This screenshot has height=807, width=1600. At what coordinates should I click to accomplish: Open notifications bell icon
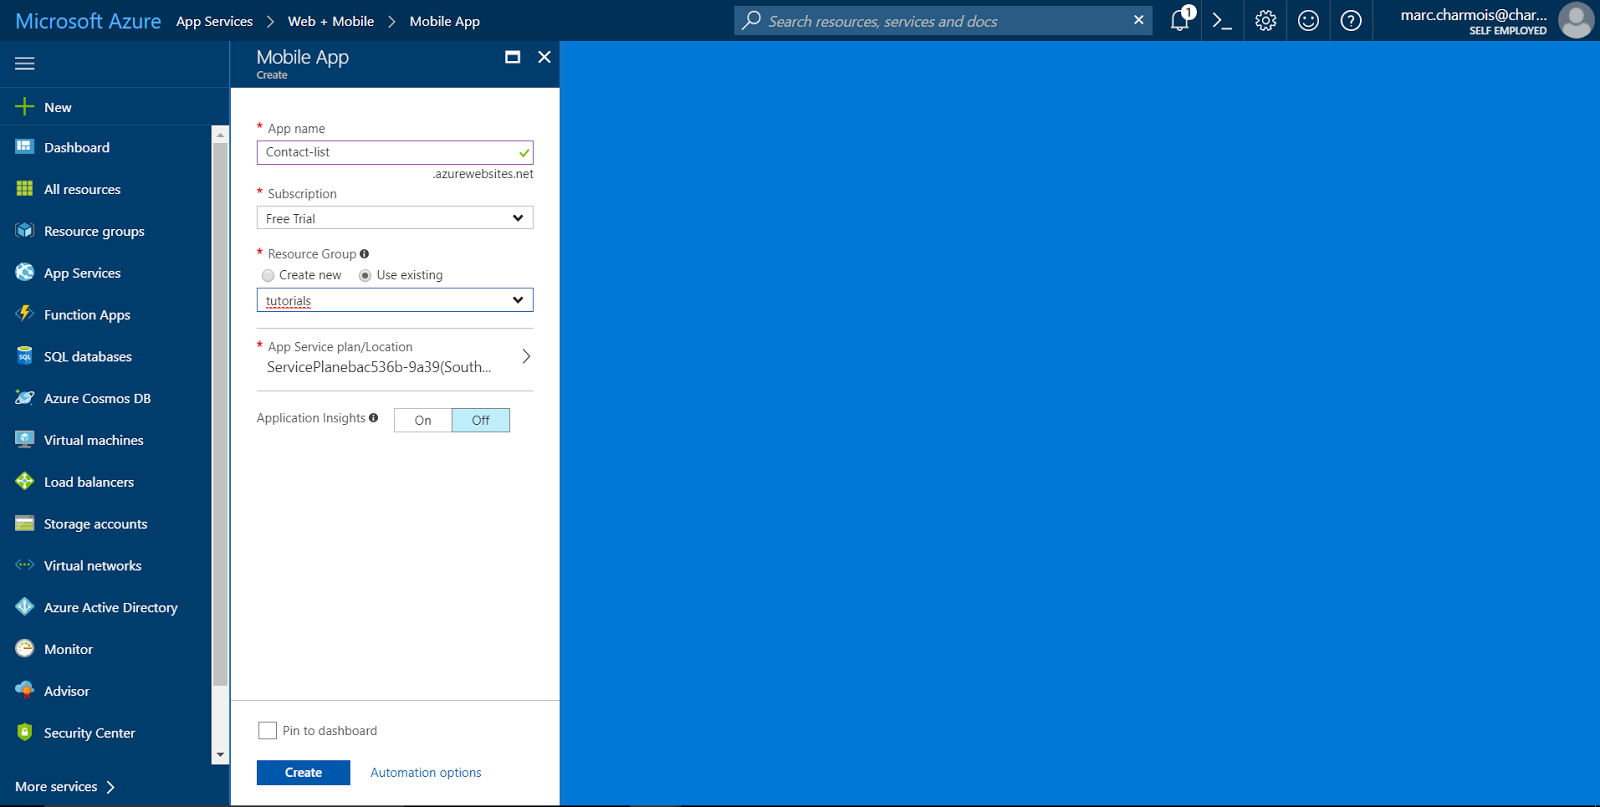(x=1181, y=20)
